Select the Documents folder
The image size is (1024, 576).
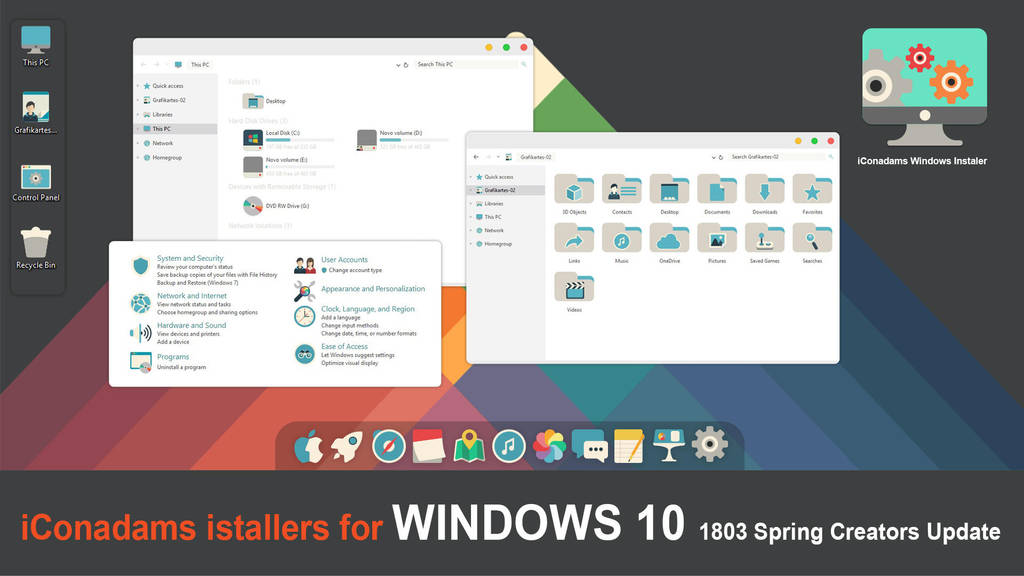[717, 194]
